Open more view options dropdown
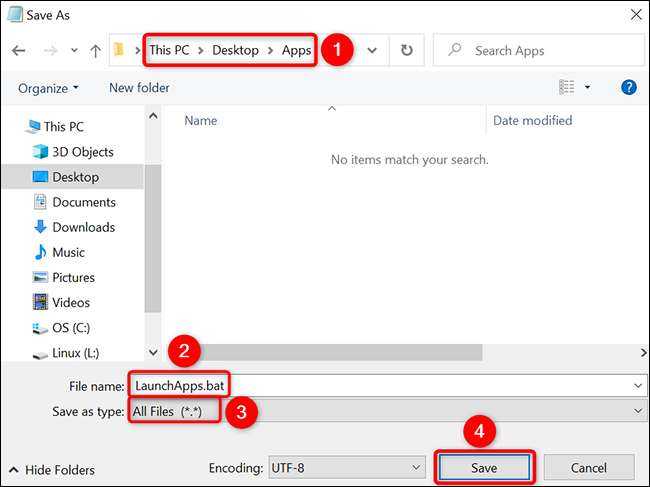This screenshot has width=650, height=487. click(x=587, y=87)
